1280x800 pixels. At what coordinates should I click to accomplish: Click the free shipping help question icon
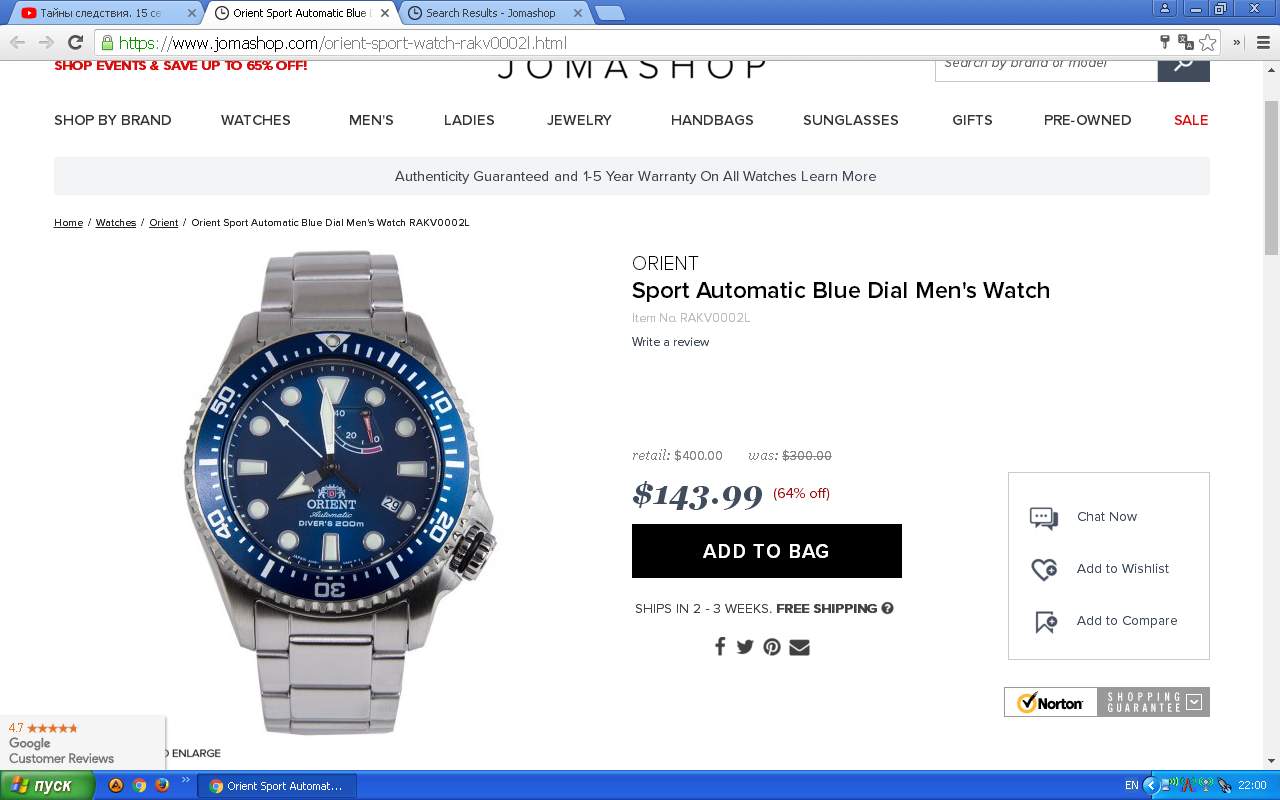point(887,608)
